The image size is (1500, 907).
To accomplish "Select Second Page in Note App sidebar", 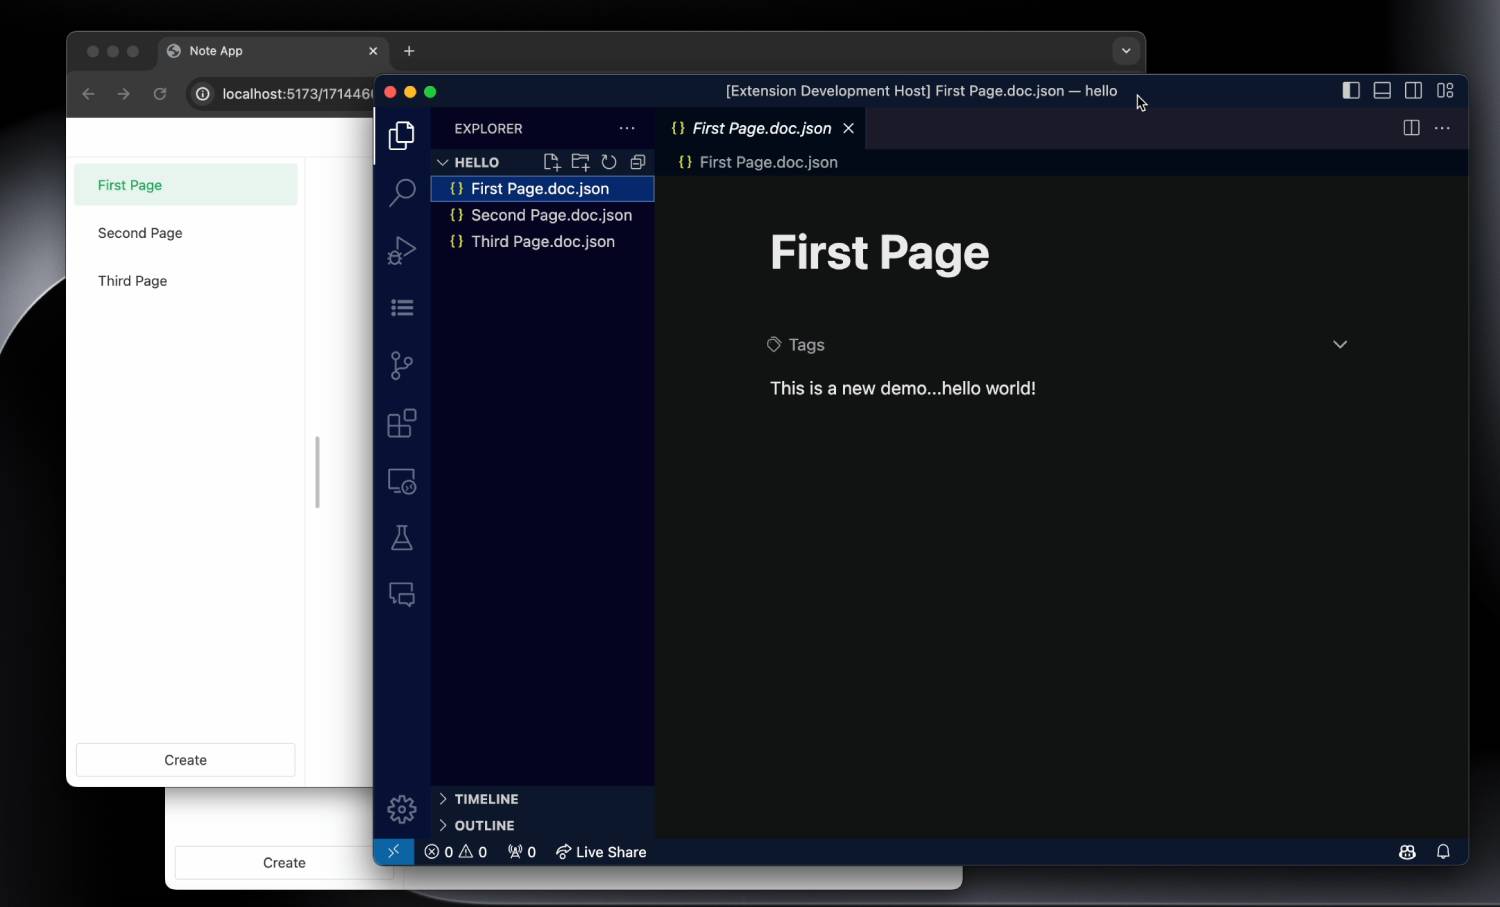I will click(186, 233).
